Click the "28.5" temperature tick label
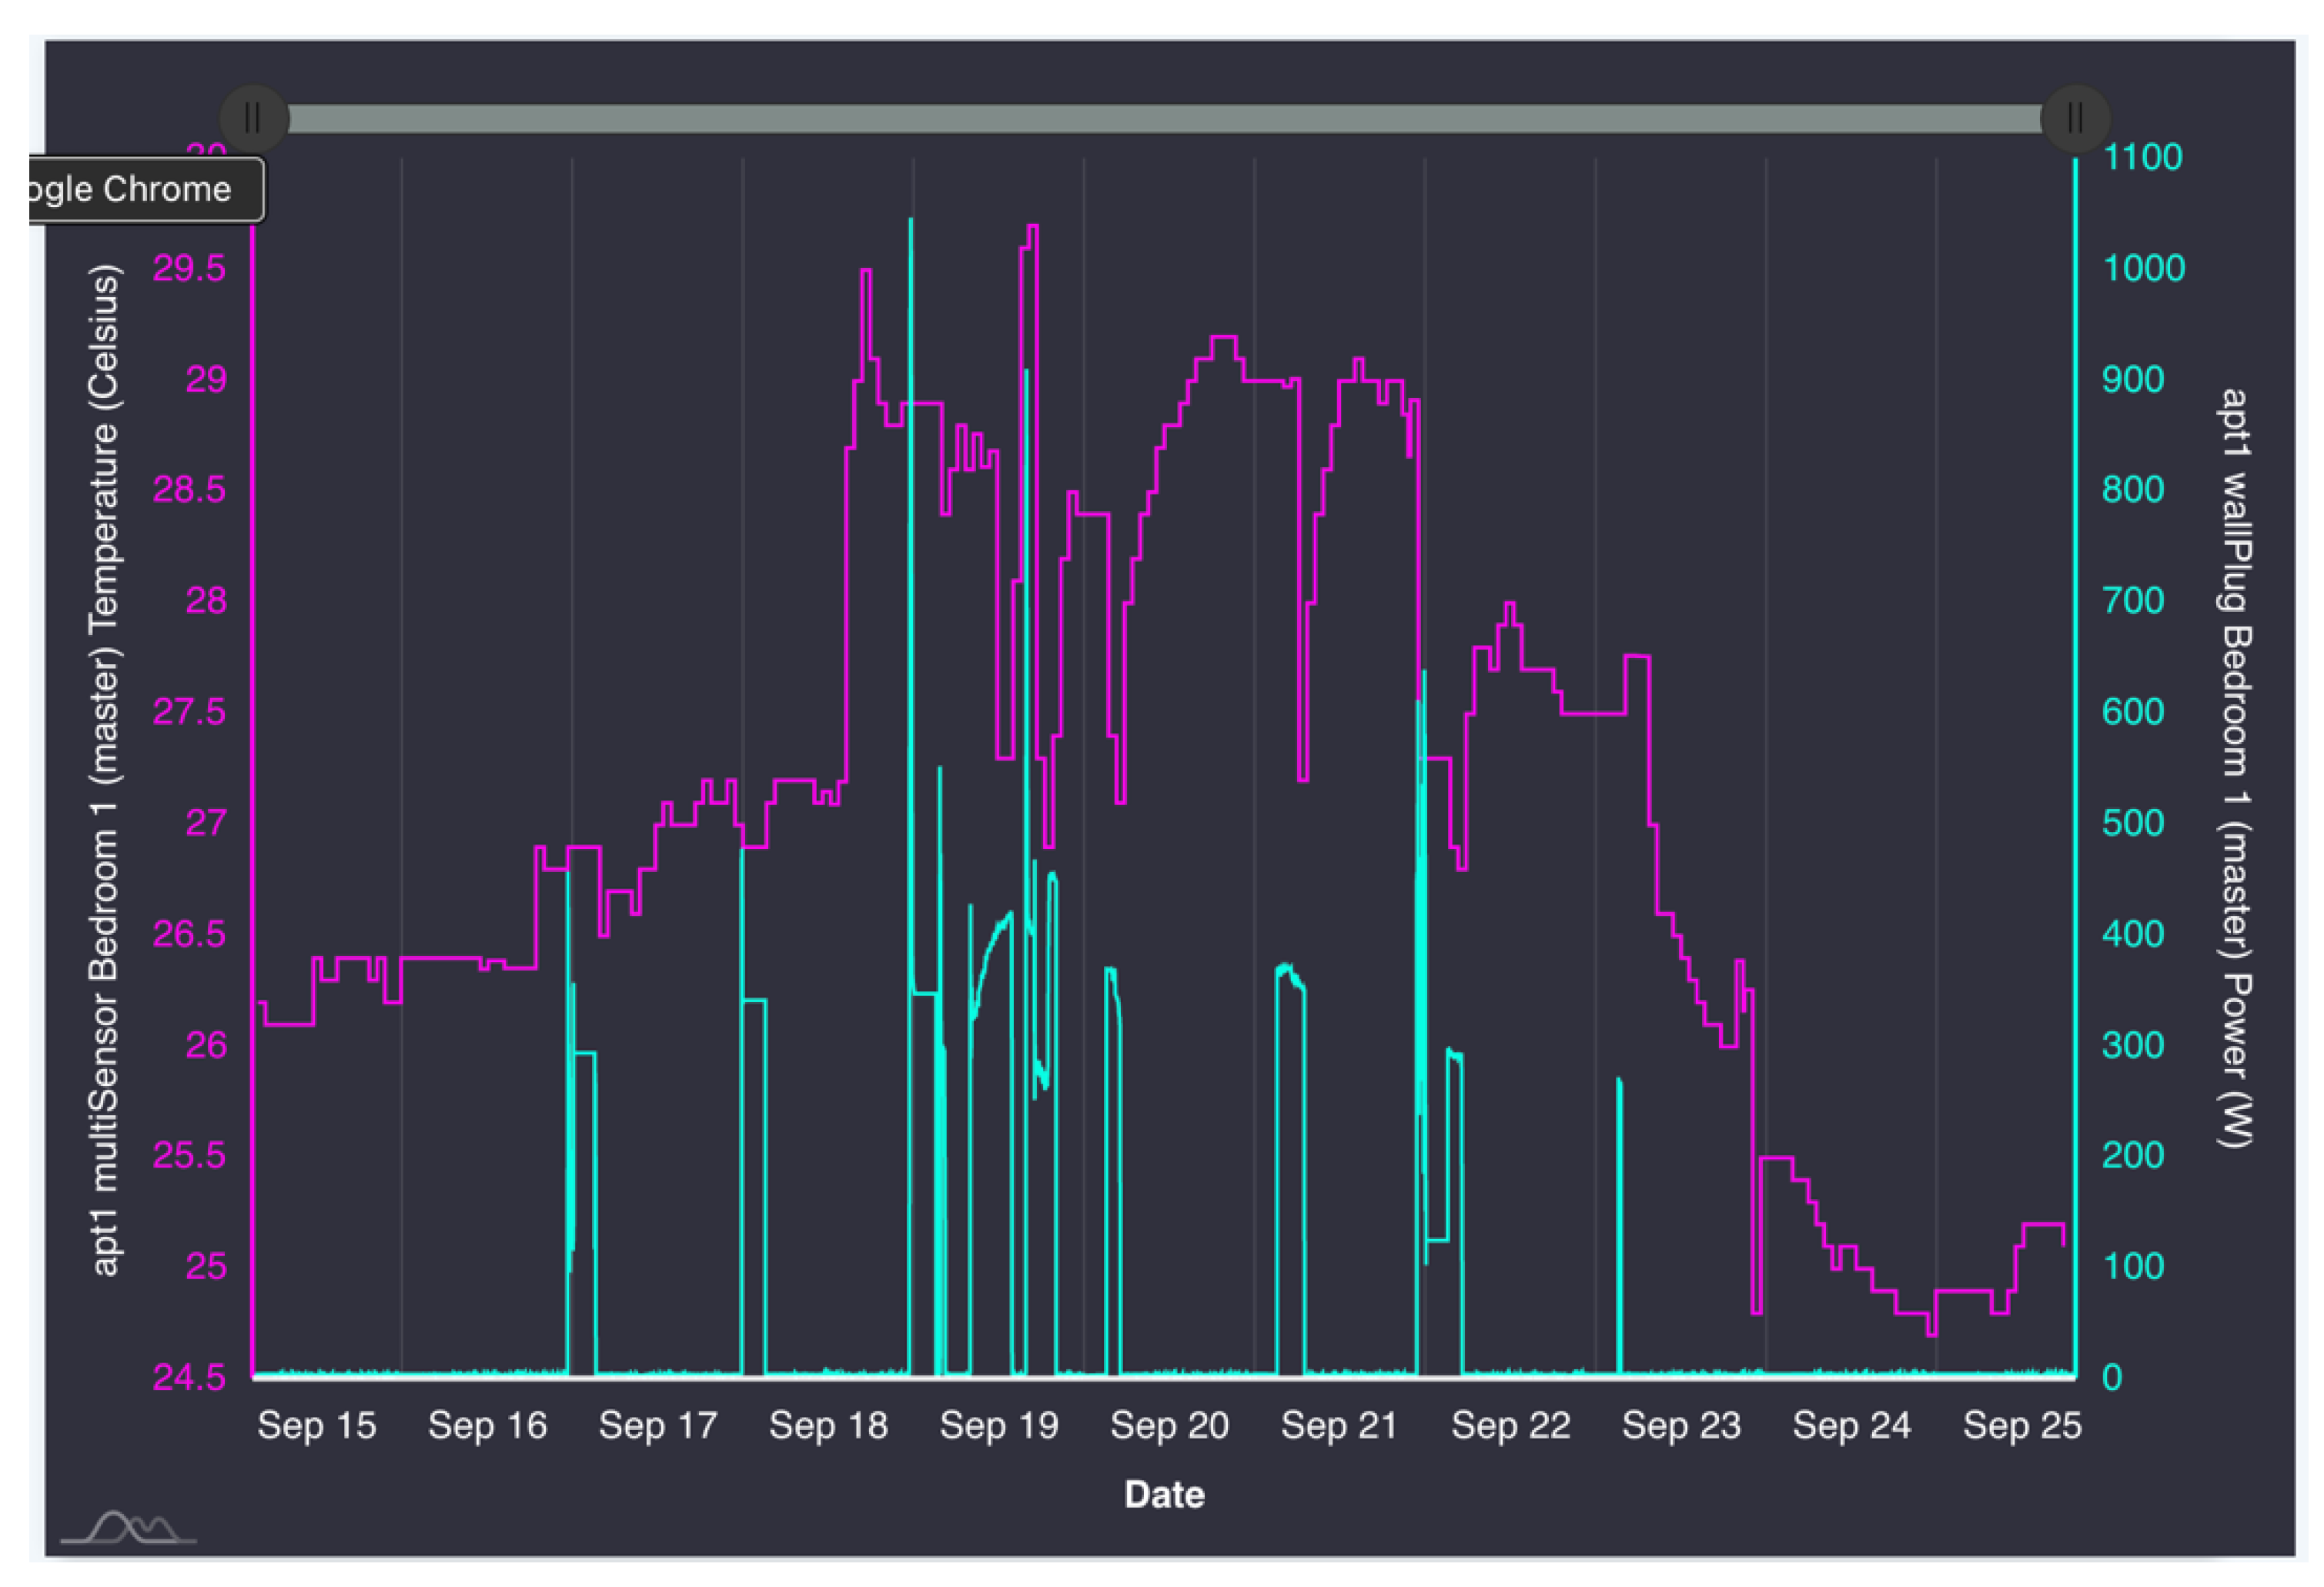The image size is (2324, 1587). pos(189,490)
